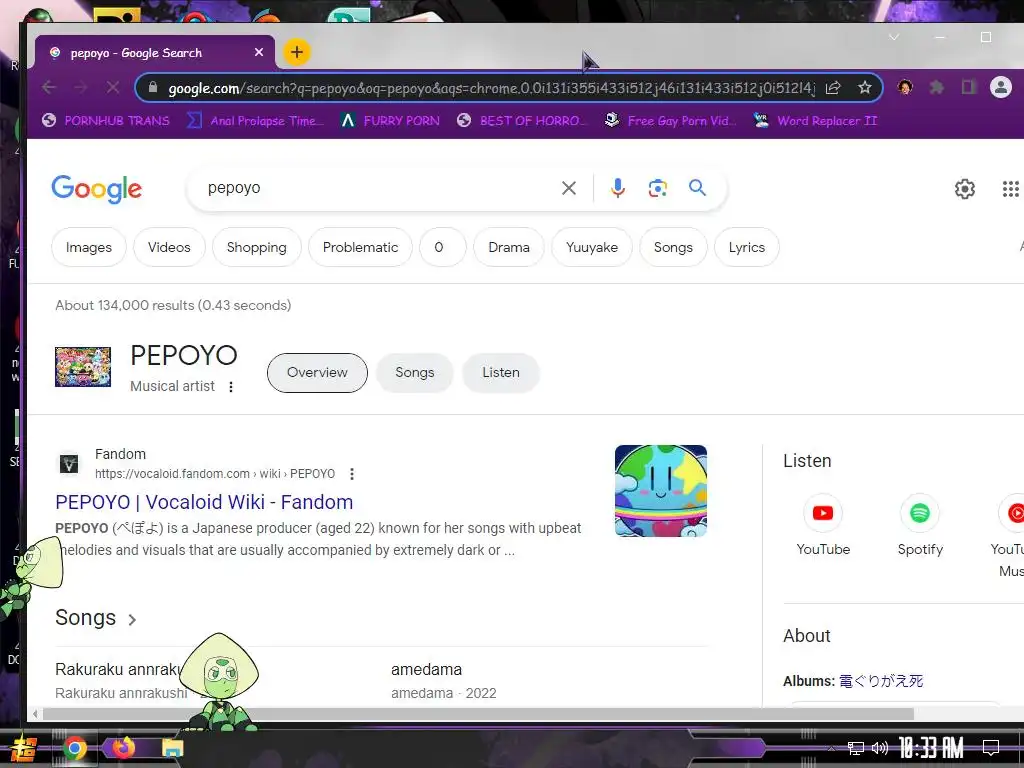
Task: Open PEPOYO | Vocaloid Wiki - Fandom link
Action: (204, 502)
